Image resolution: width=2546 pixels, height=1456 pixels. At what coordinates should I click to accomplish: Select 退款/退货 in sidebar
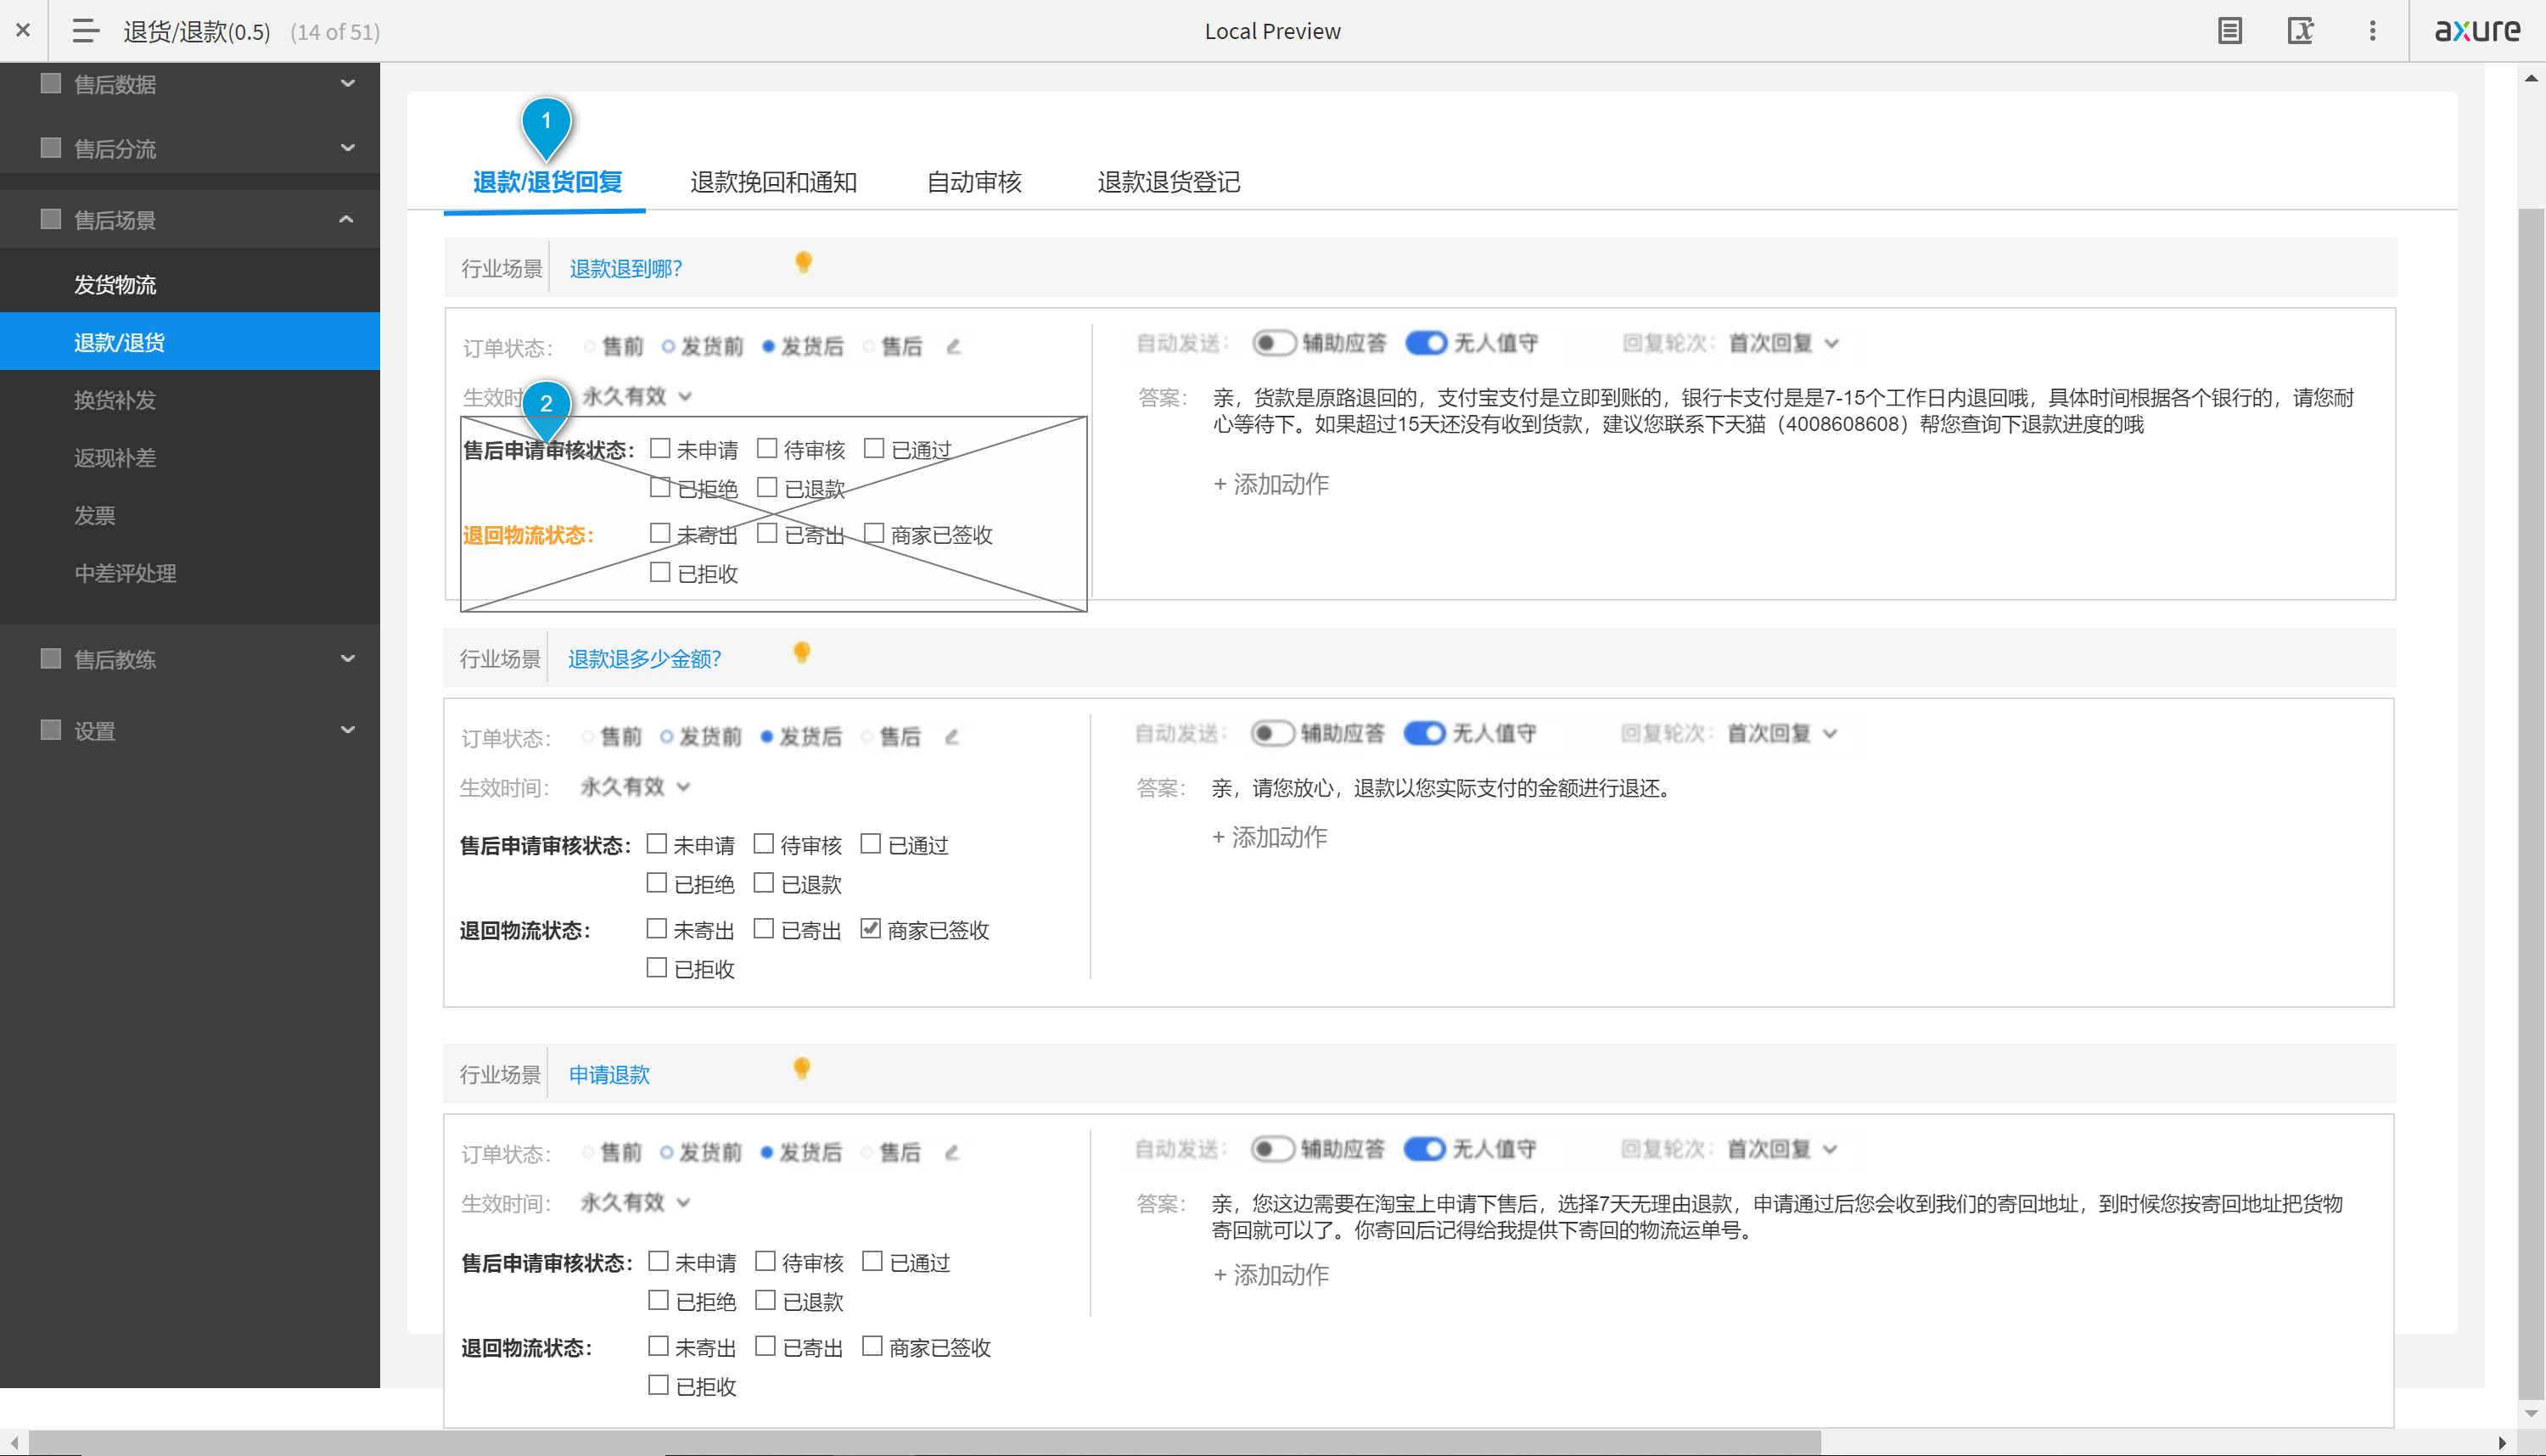click(x=190, y=342)
